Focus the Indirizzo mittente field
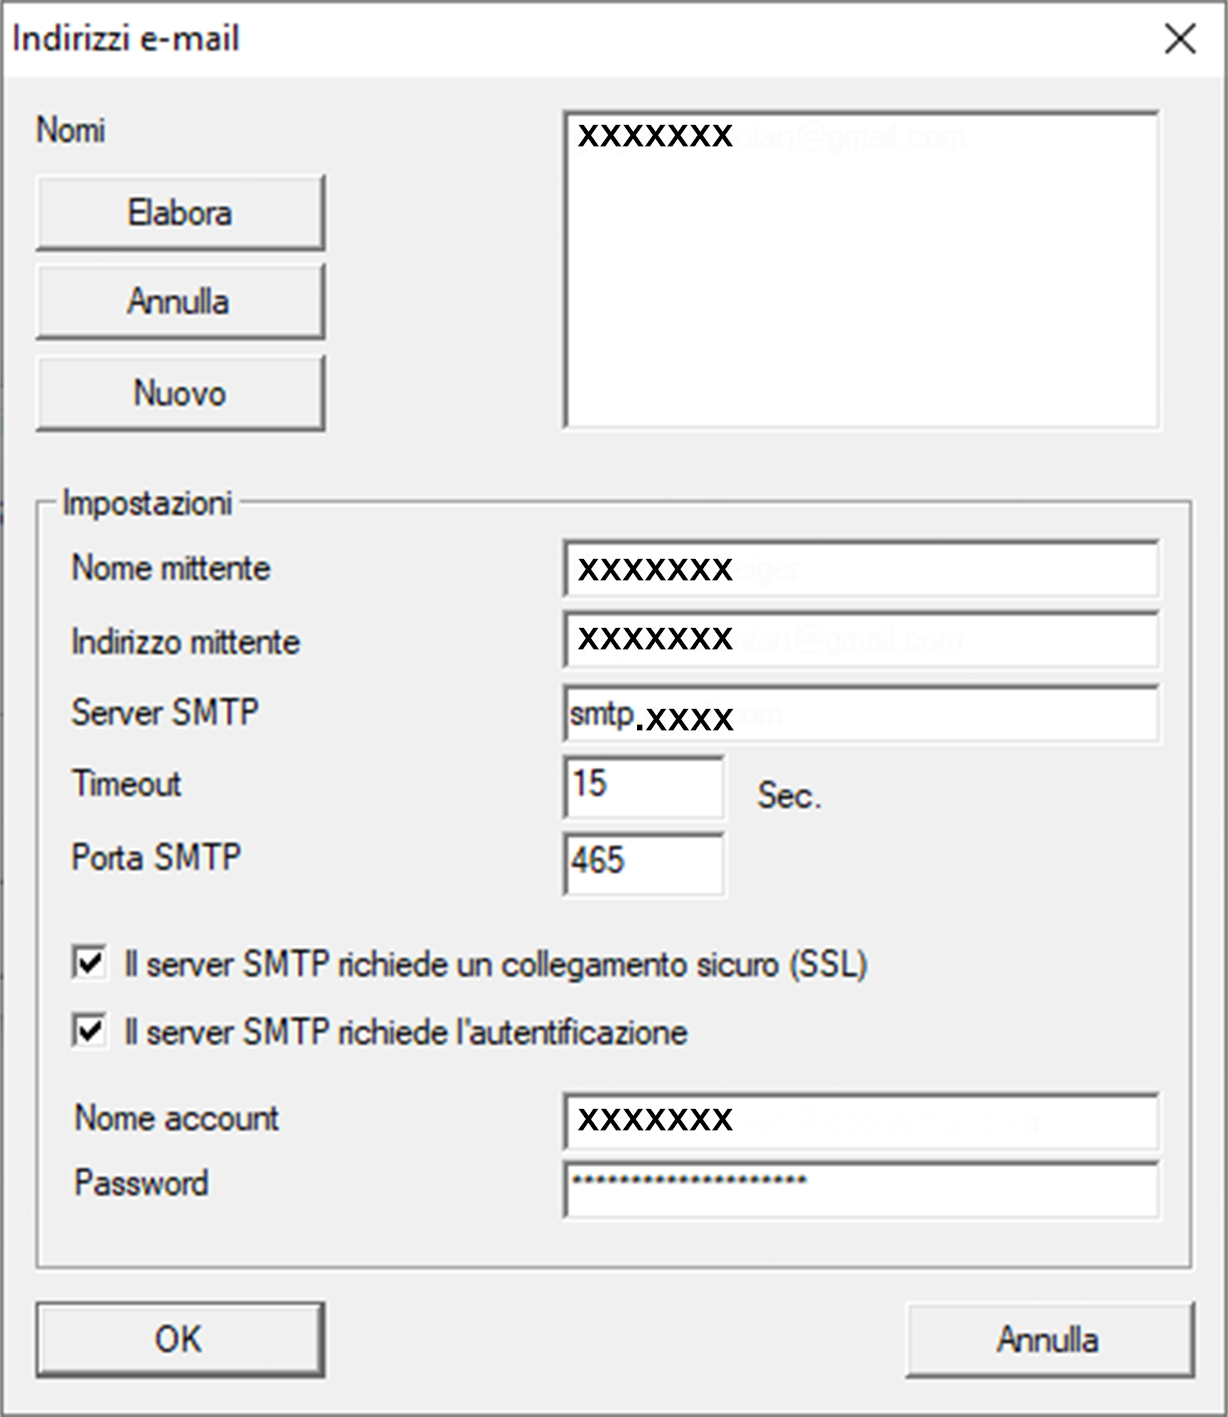This screenshot has height=1417, width=1228. [860, 639]
